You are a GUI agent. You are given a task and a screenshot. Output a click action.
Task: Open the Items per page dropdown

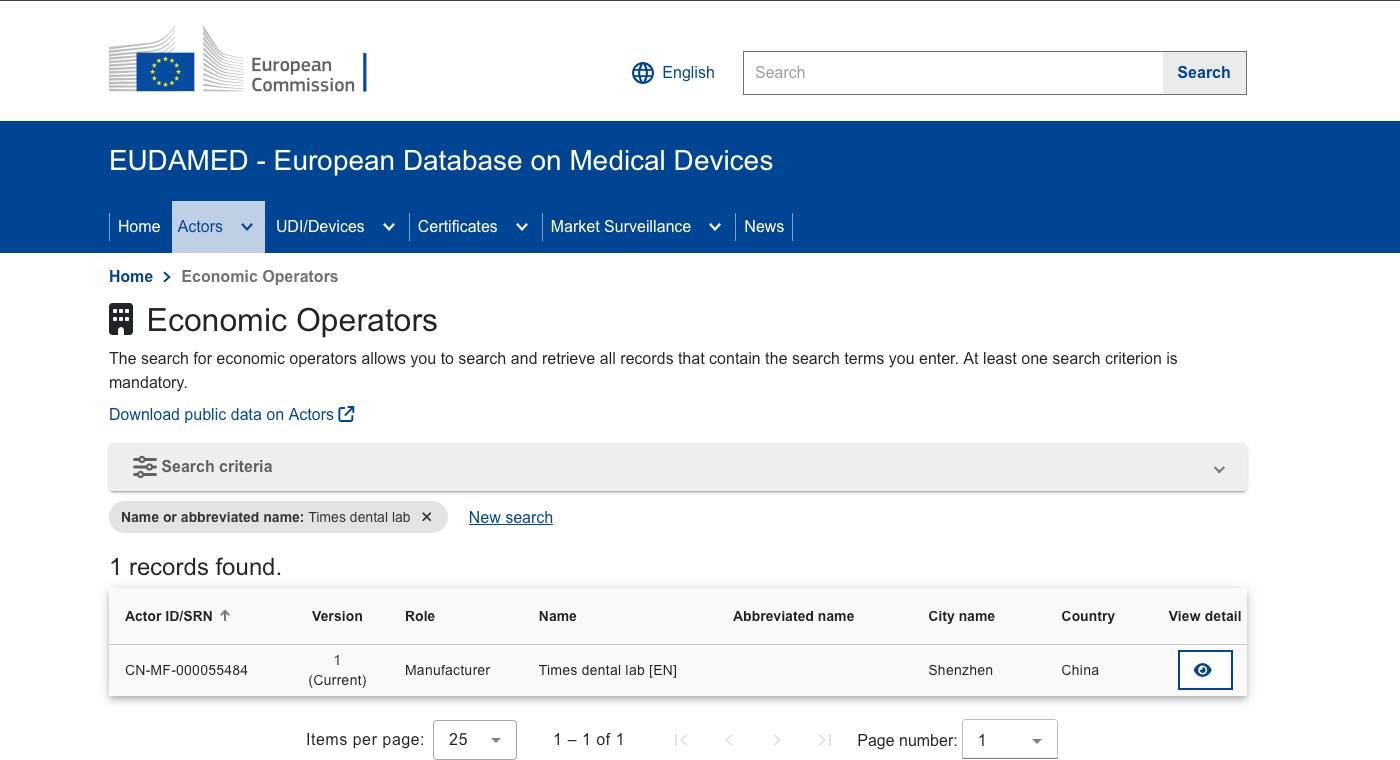click(475, 740)
